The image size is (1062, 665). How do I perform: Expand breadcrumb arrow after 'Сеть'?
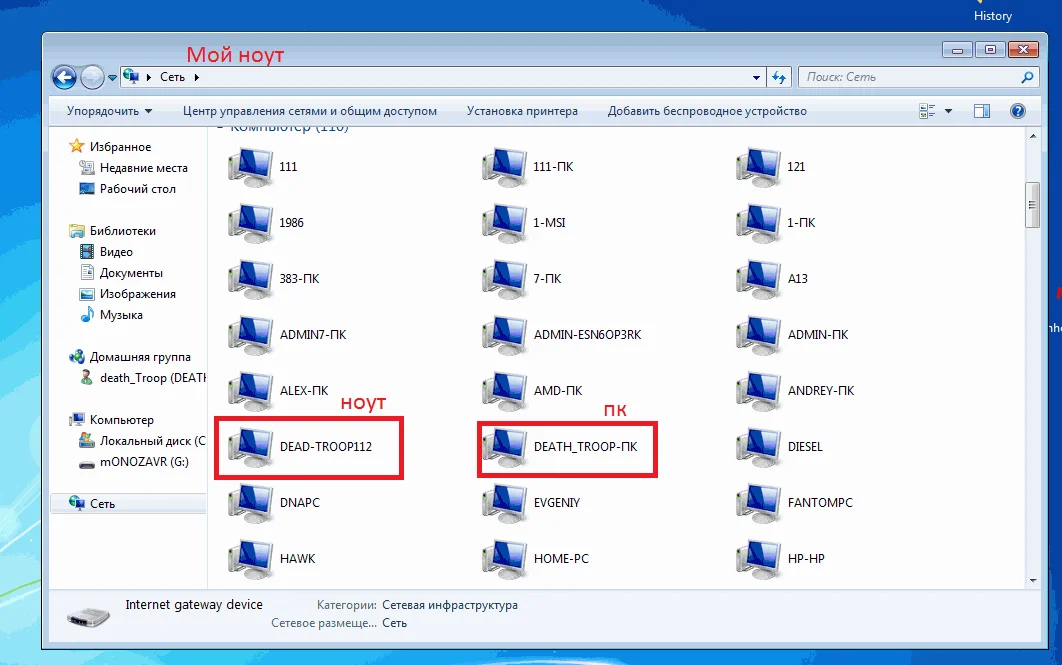[196, 77]
